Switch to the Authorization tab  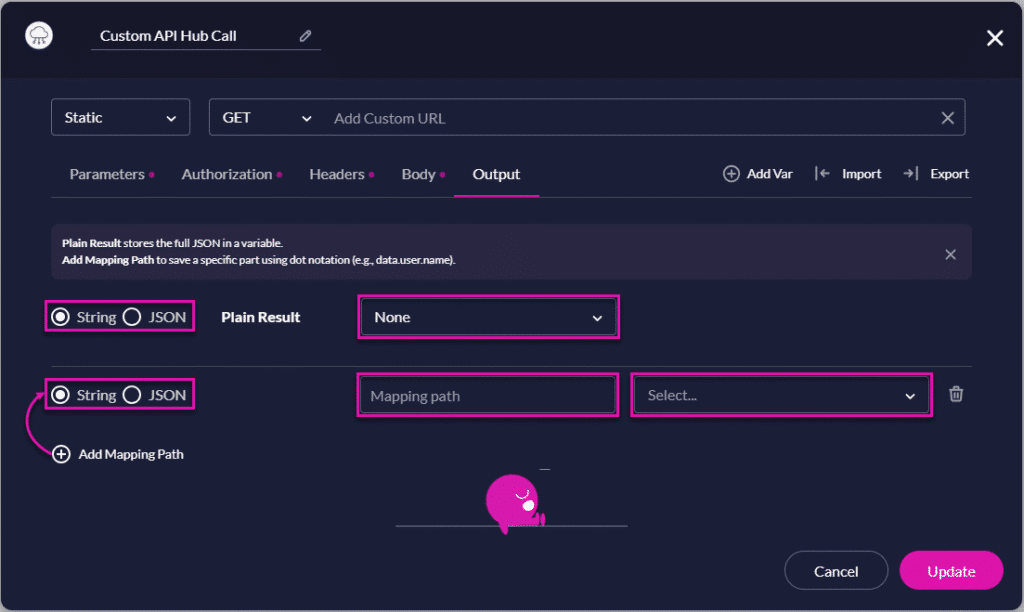click(226, 173)
